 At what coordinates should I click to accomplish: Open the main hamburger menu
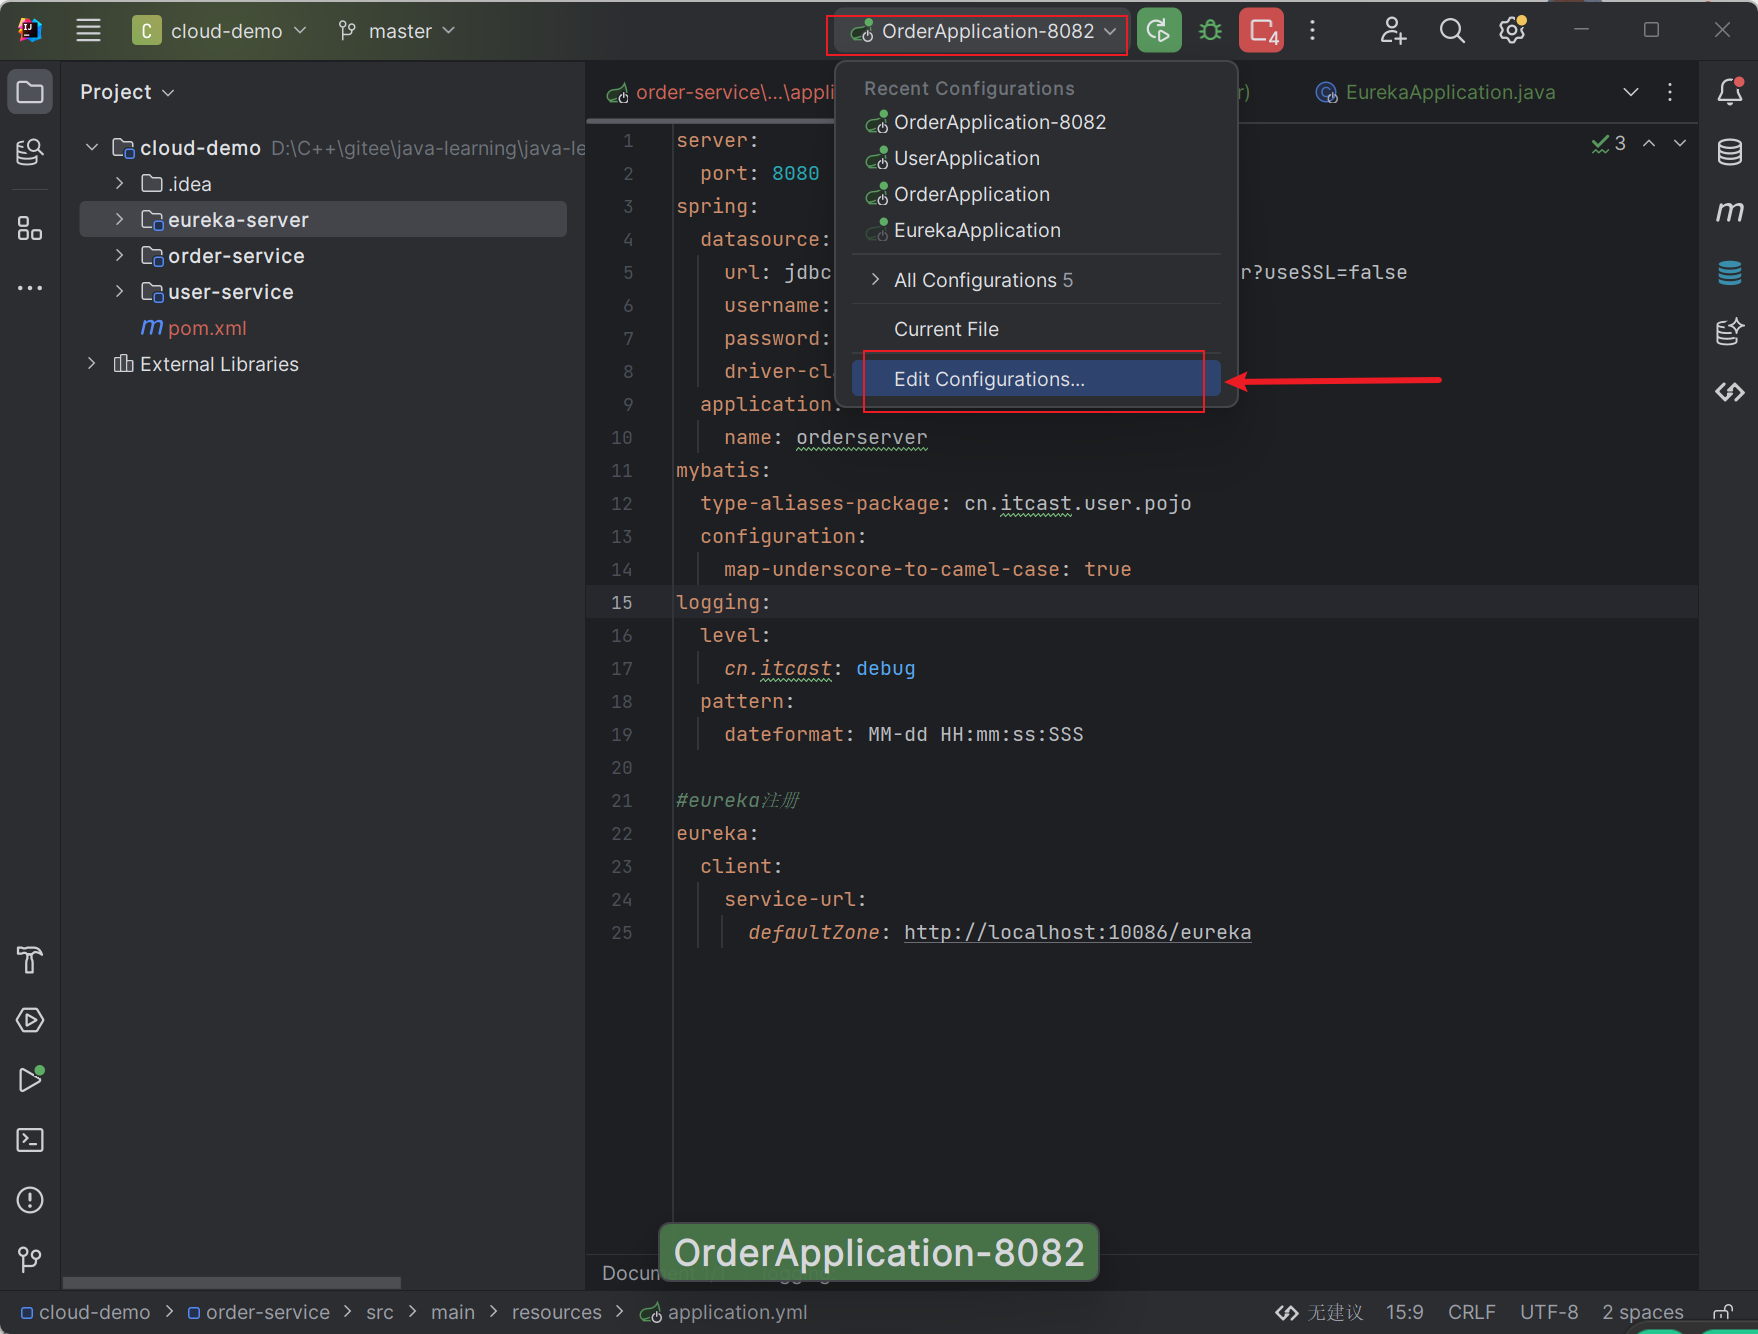(88, 31)
